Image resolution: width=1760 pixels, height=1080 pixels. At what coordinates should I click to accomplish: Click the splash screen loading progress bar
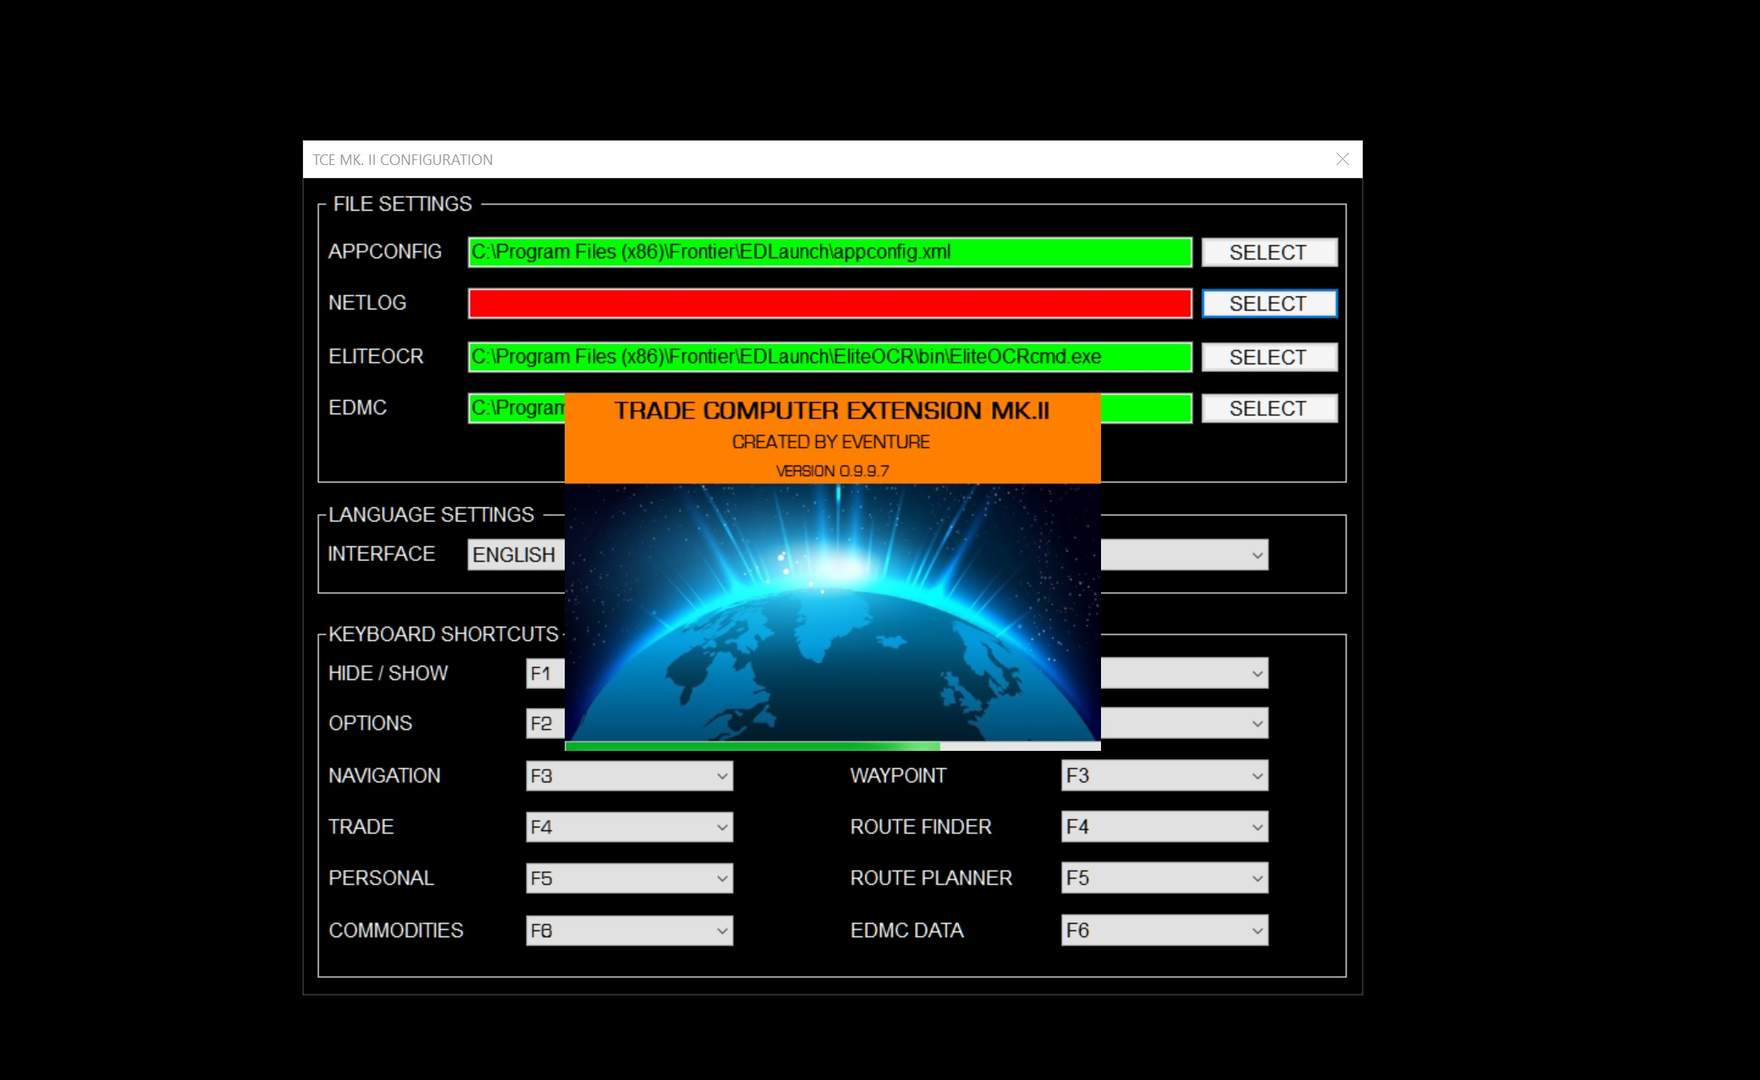pyautogui.click(x=832, y=746)
